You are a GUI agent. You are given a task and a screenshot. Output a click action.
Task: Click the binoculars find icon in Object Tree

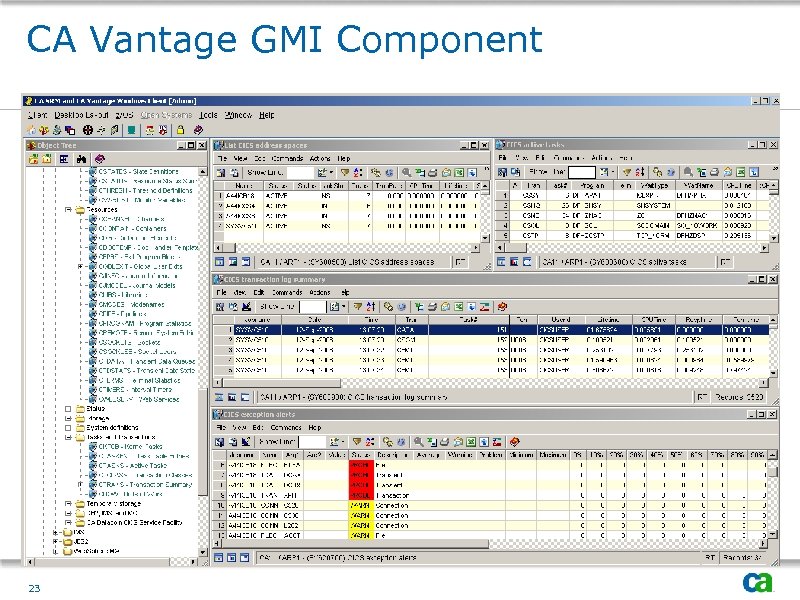coord(82,159)
